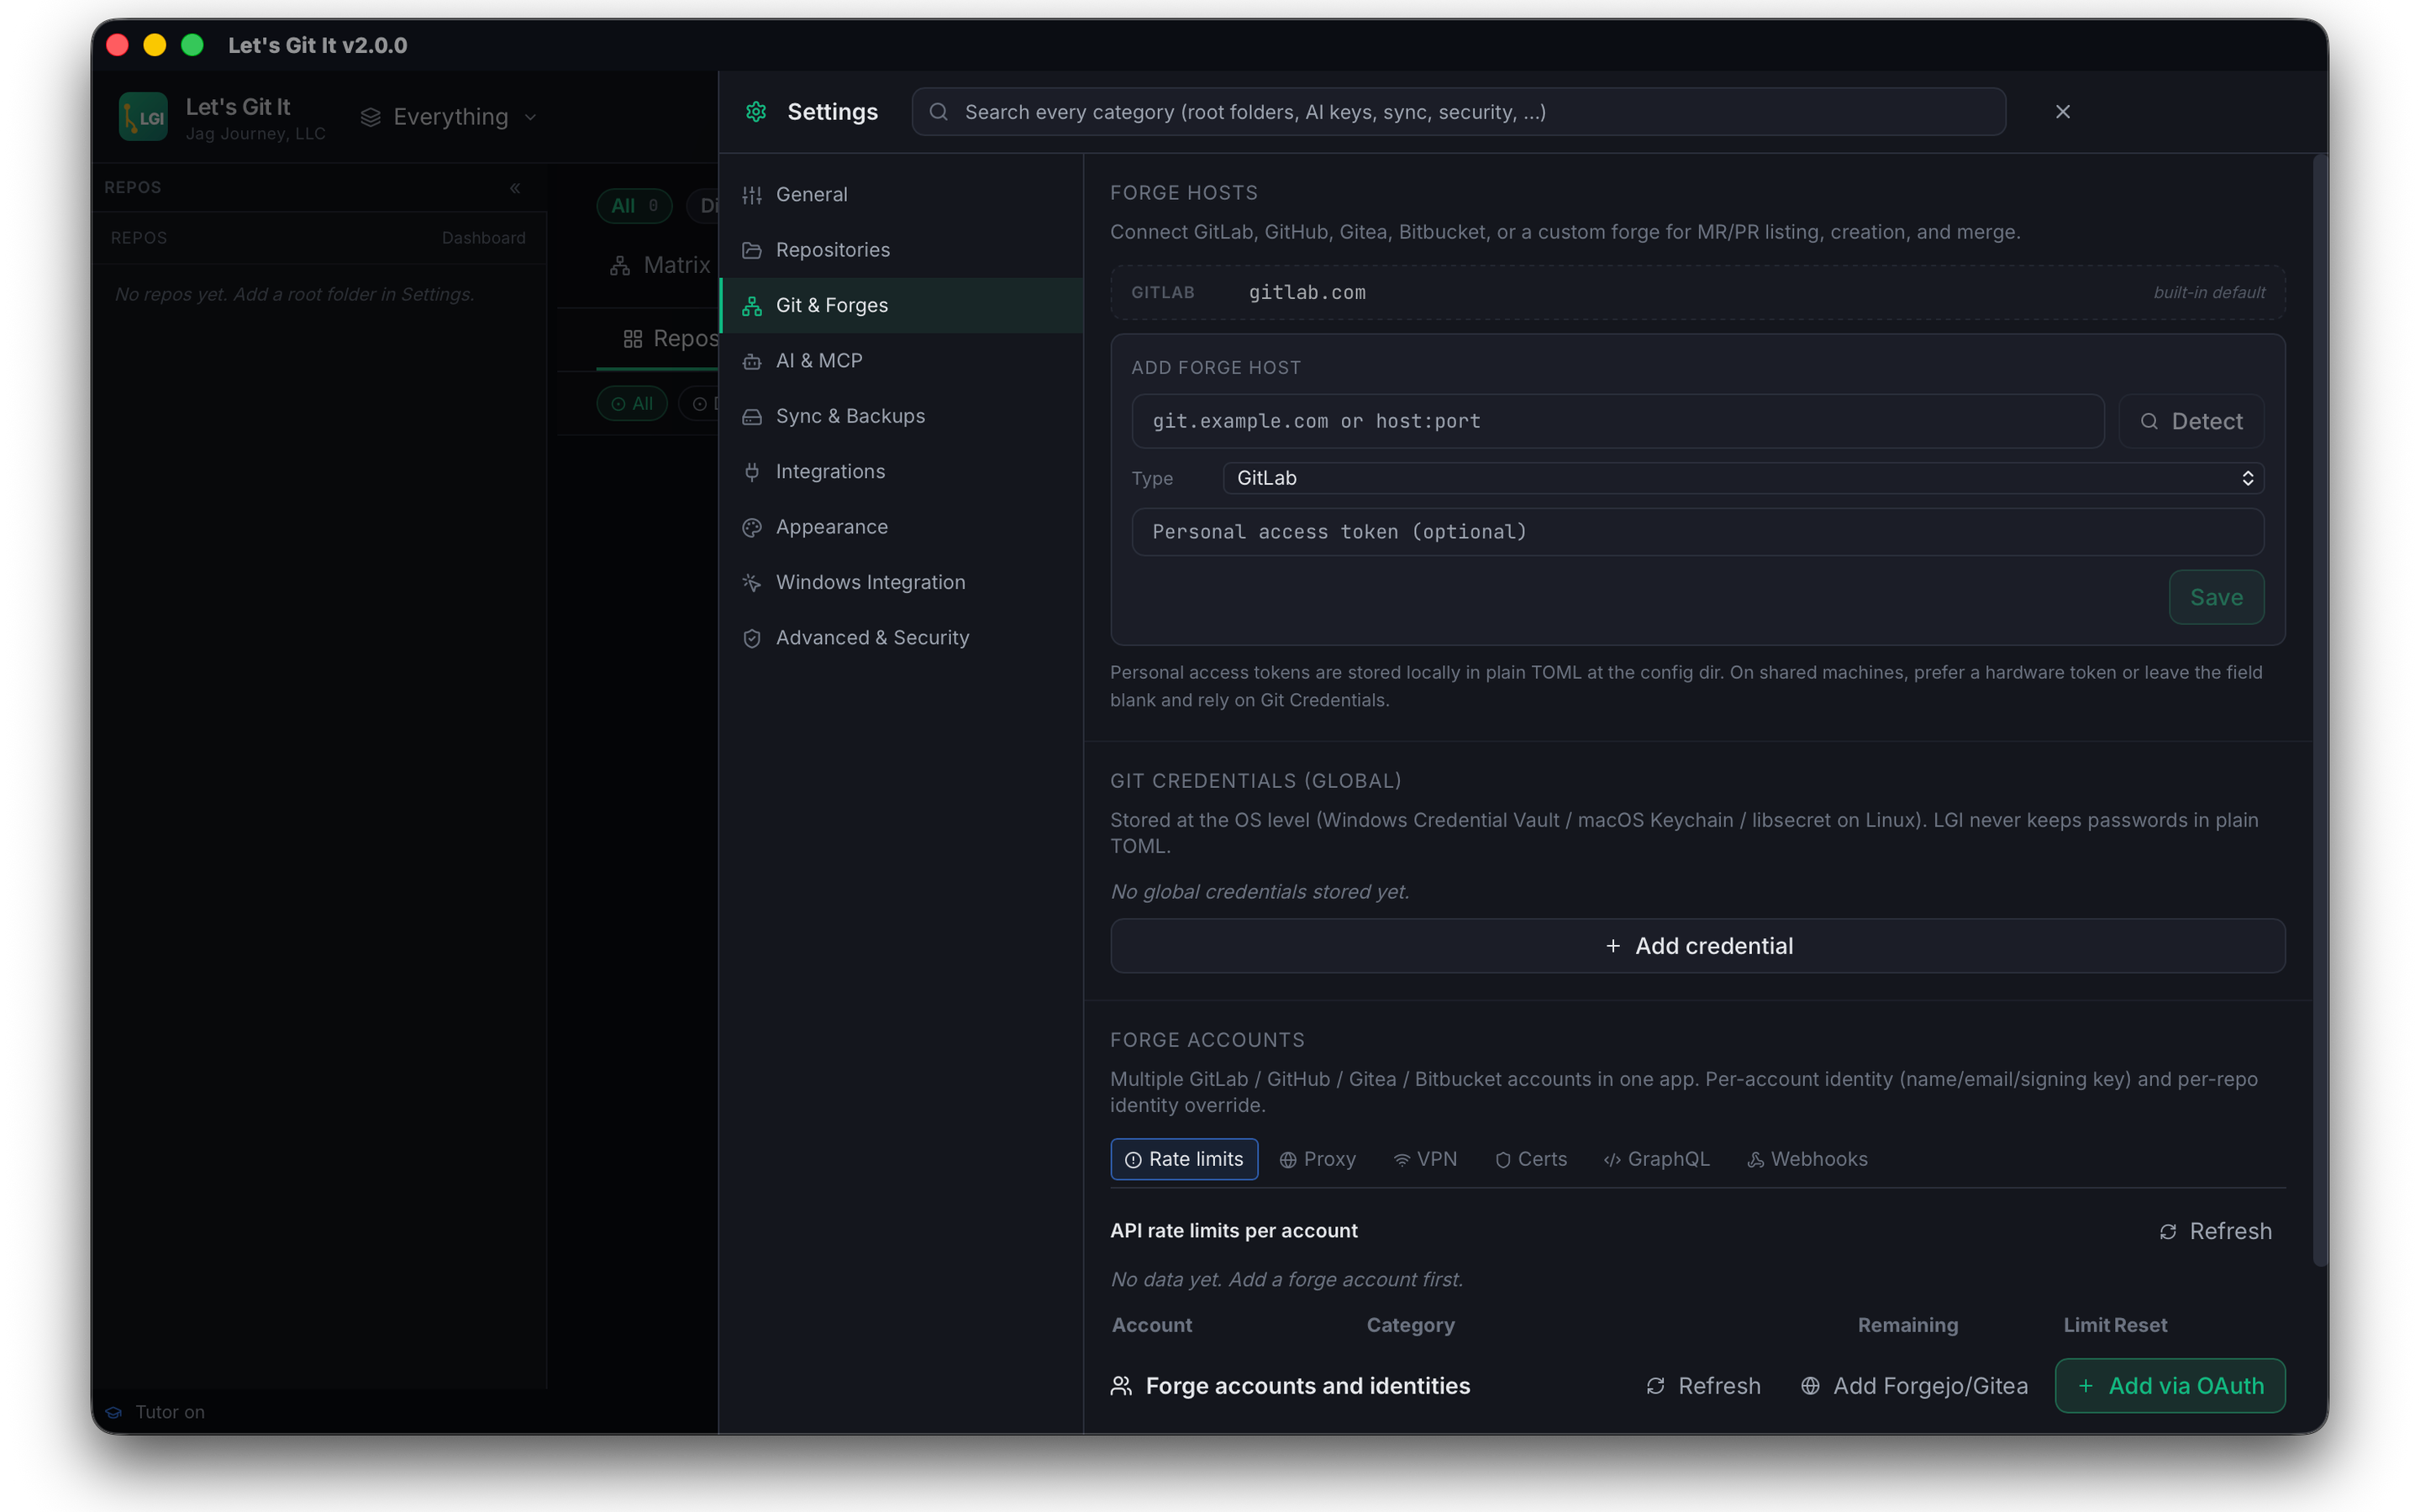The image size is (2420, 1512).
Task: Refresh API rate limits per account
Action: tap(2215, 1231)
